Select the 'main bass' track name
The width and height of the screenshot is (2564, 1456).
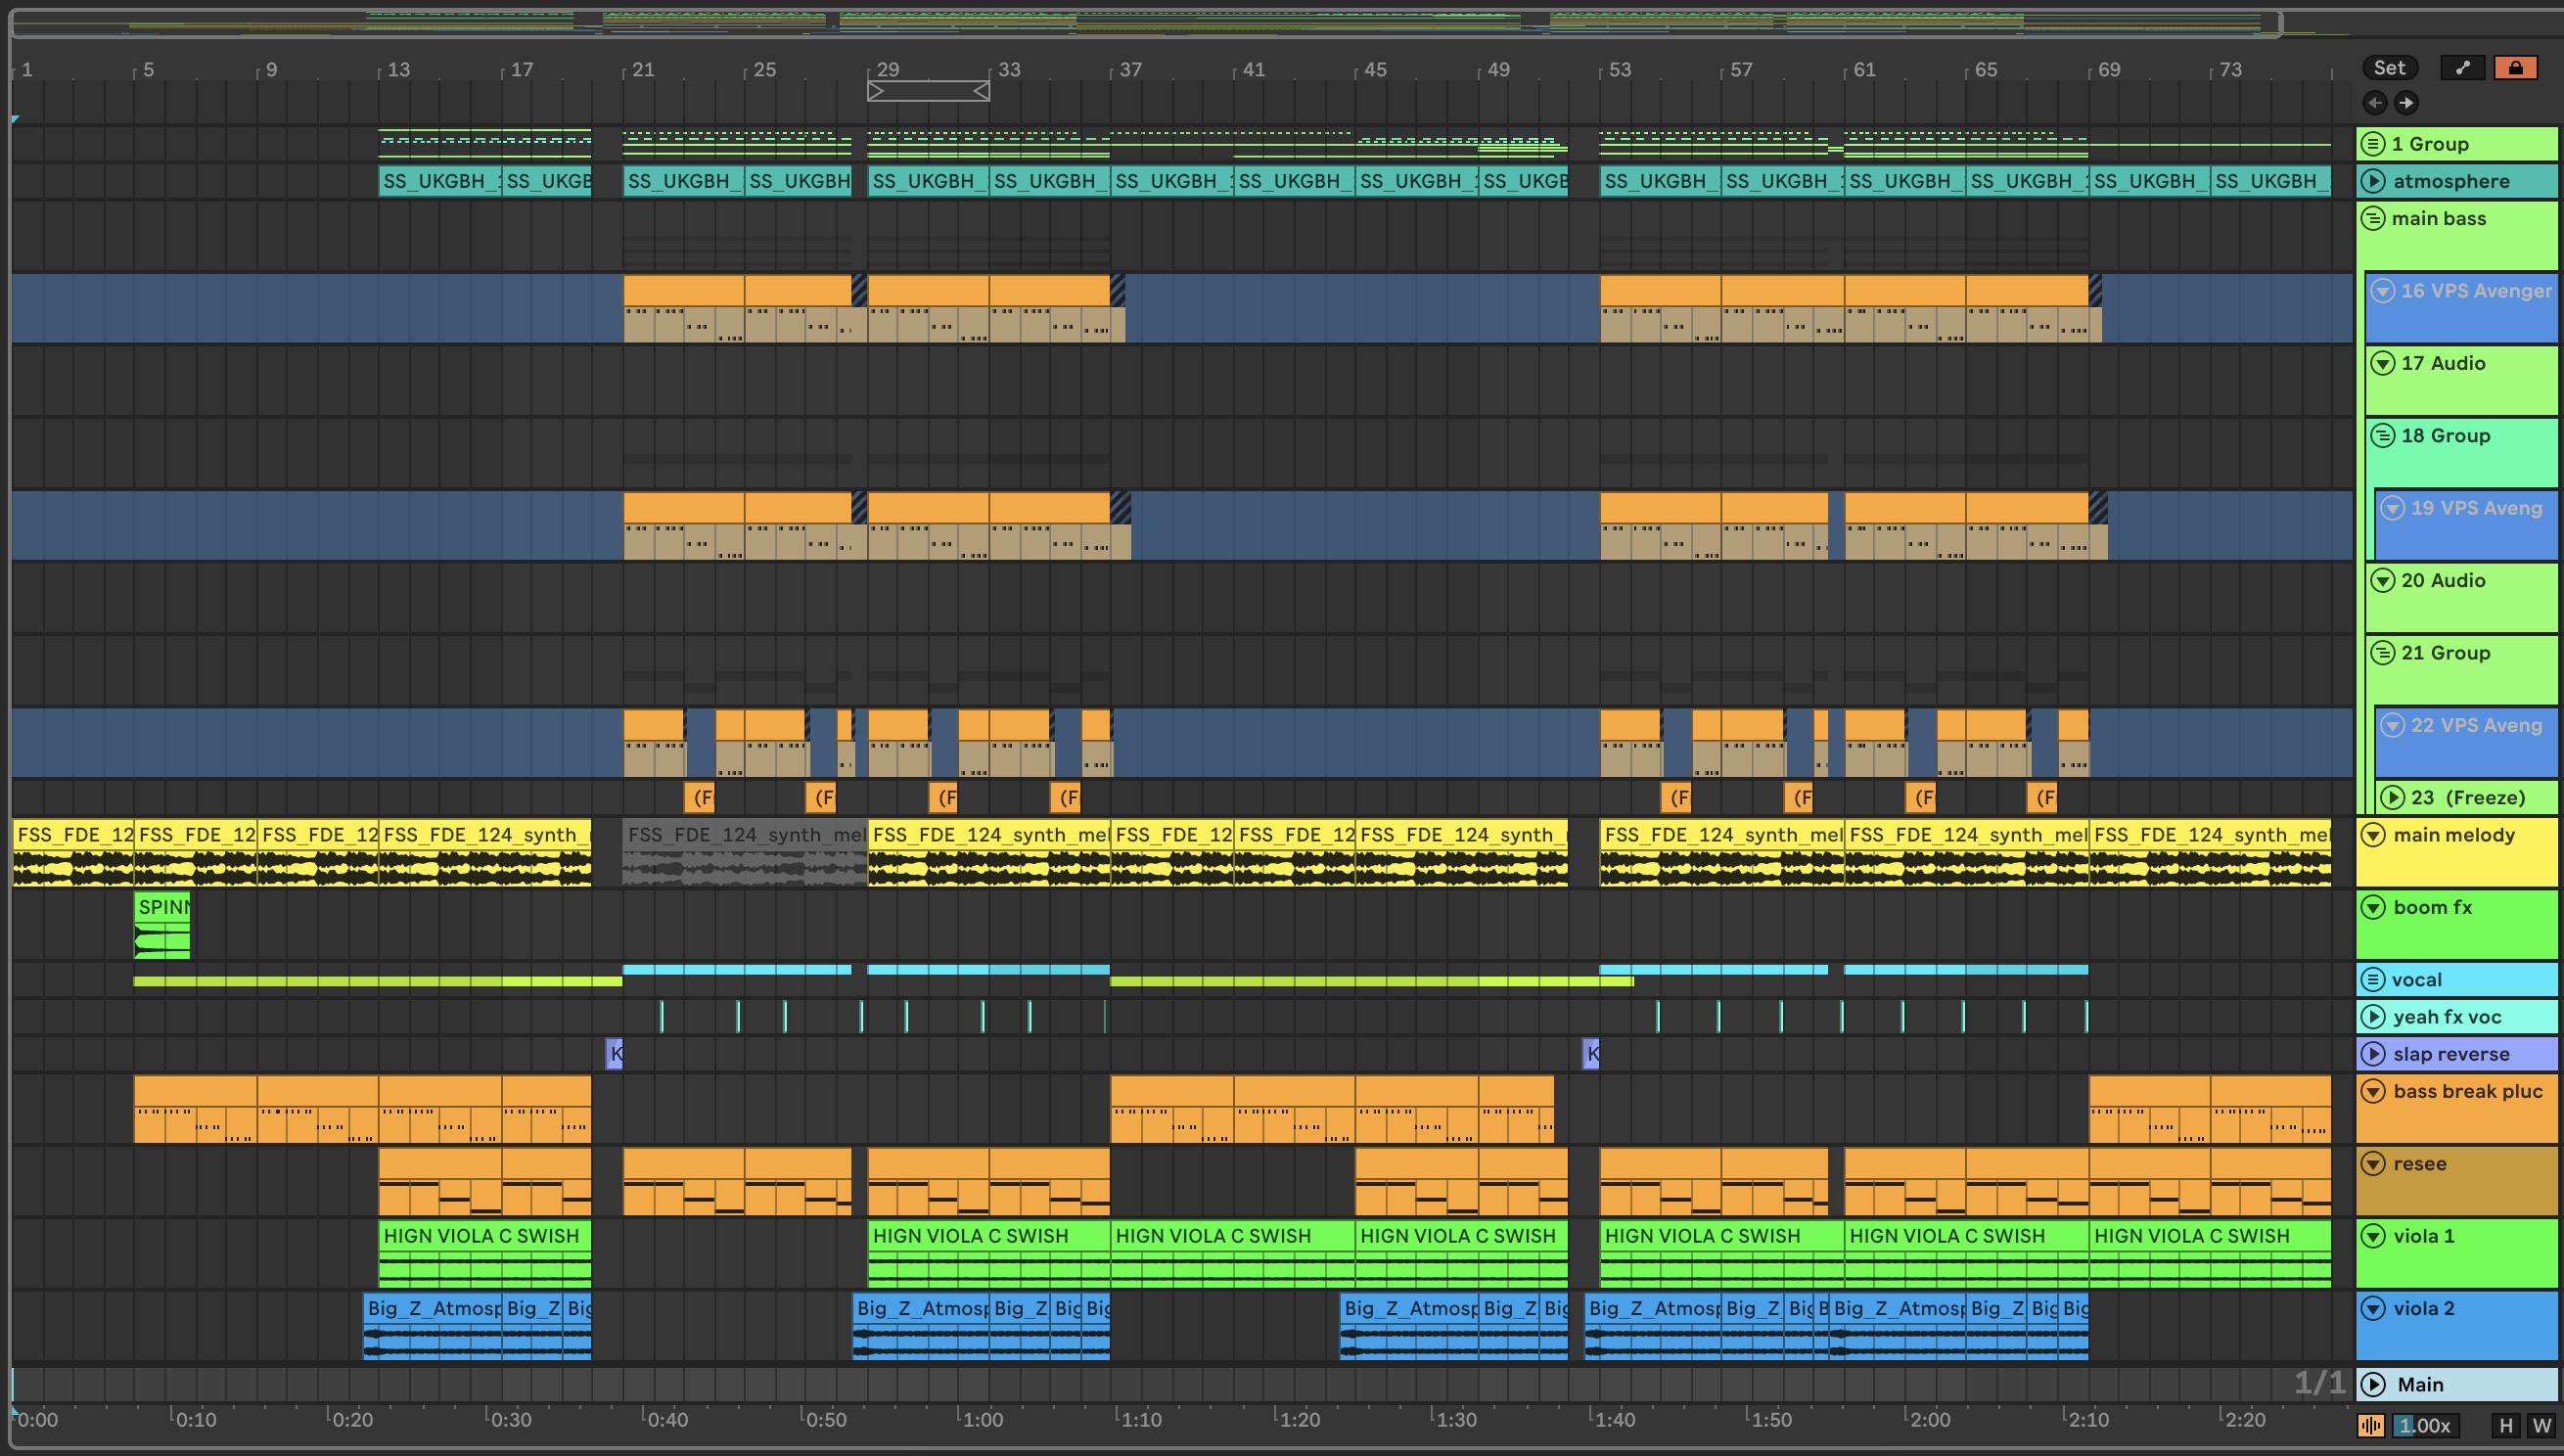pos(2438,218)
